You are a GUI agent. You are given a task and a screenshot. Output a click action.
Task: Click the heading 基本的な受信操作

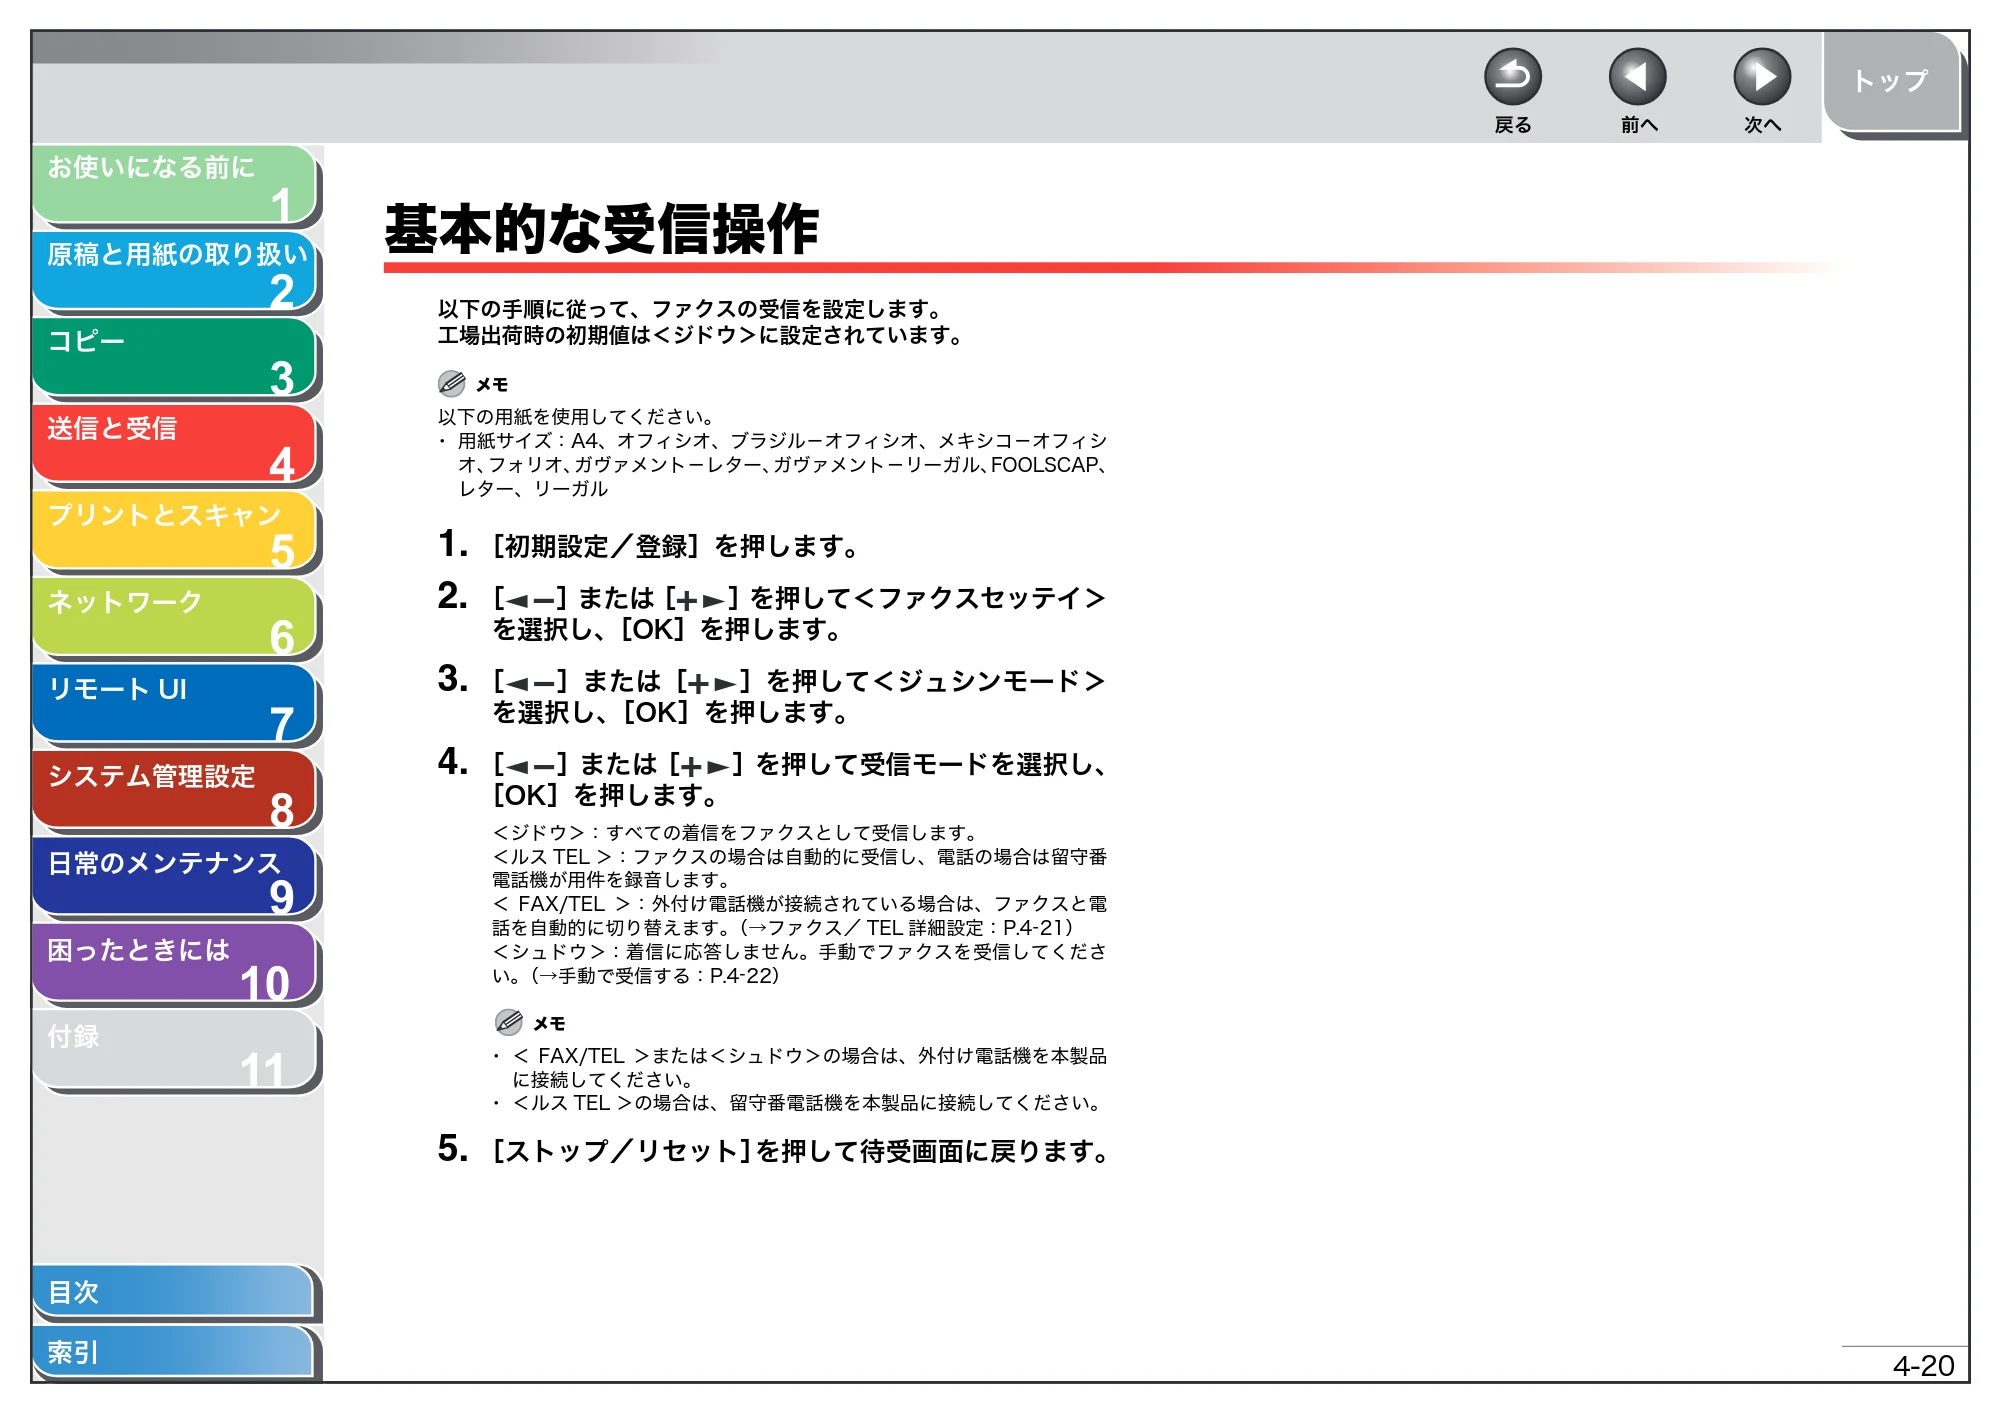click(602, 229)
